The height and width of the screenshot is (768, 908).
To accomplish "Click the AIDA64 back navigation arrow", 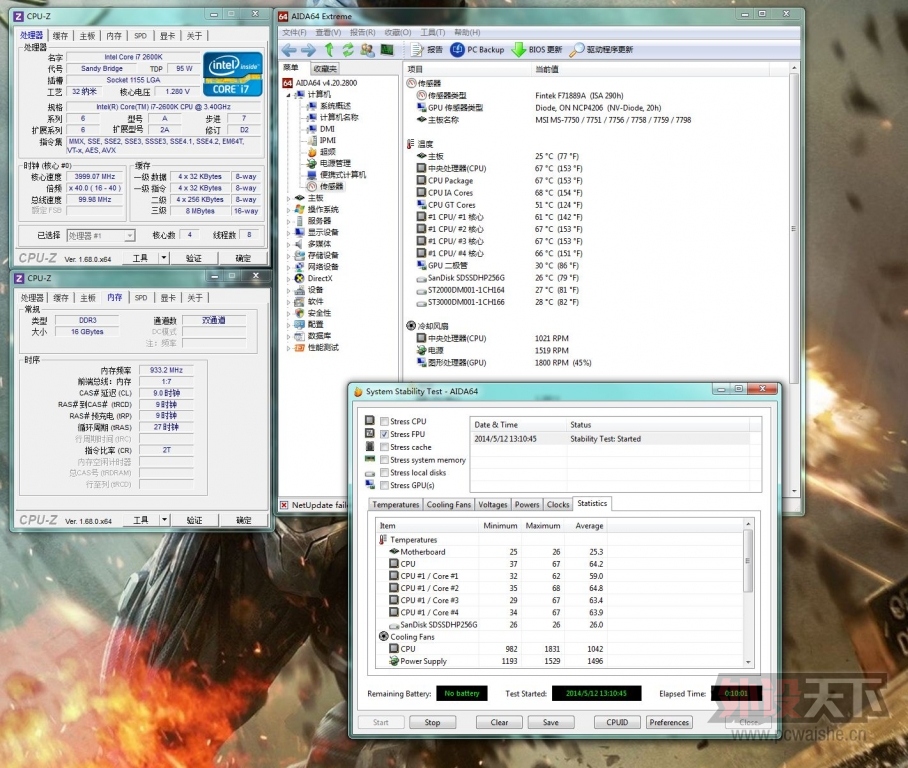I will coord(289,50).
